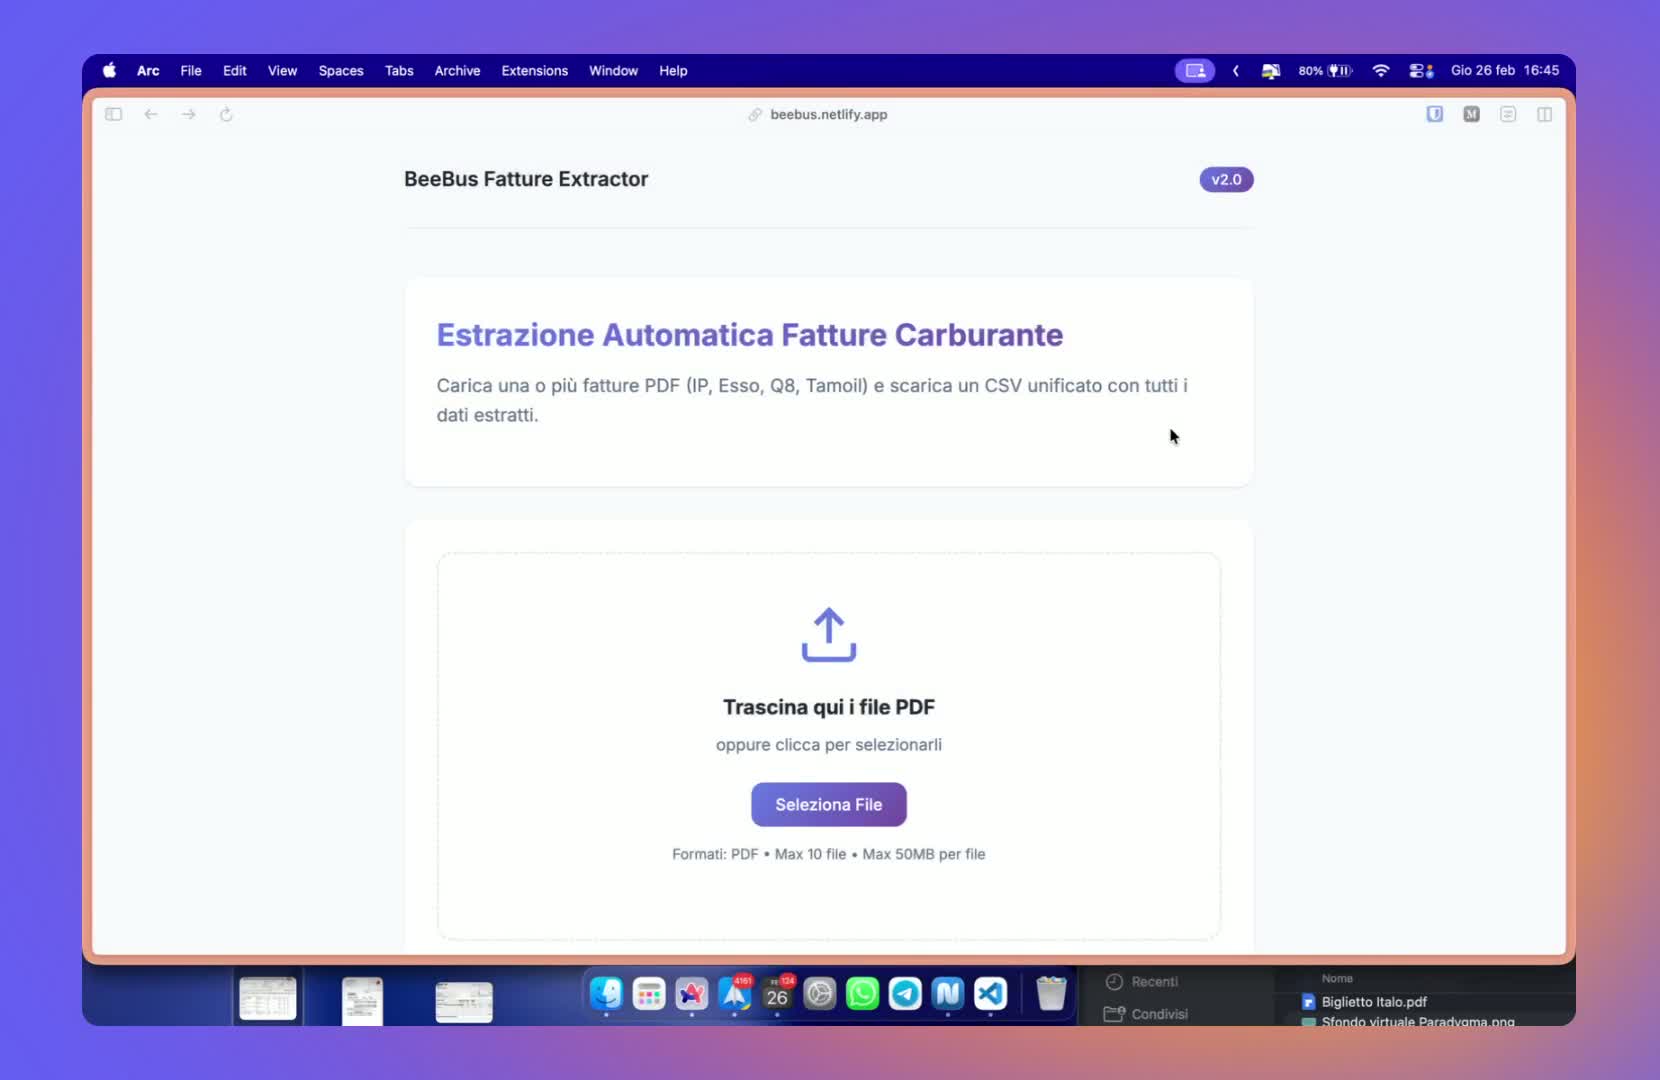Click the BeeBus Fatture Extractor title

point(526,179)
